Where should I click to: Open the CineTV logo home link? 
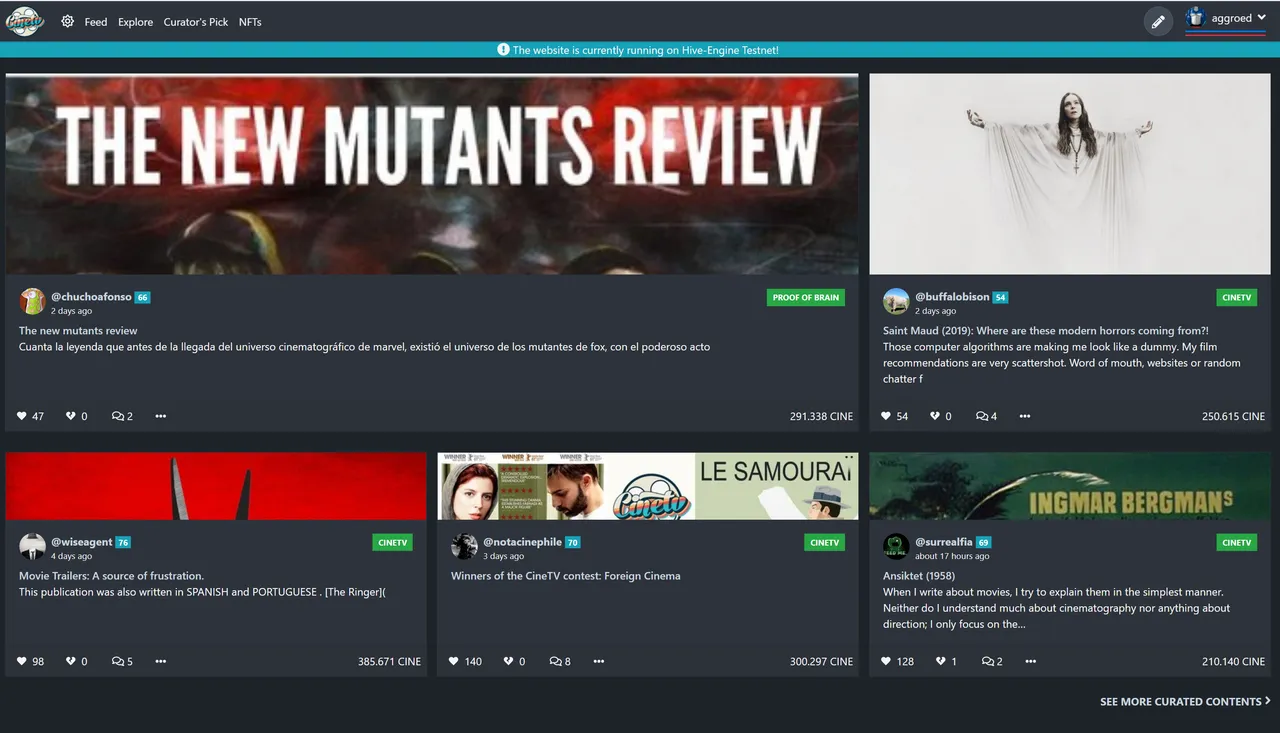click(25, 21)
